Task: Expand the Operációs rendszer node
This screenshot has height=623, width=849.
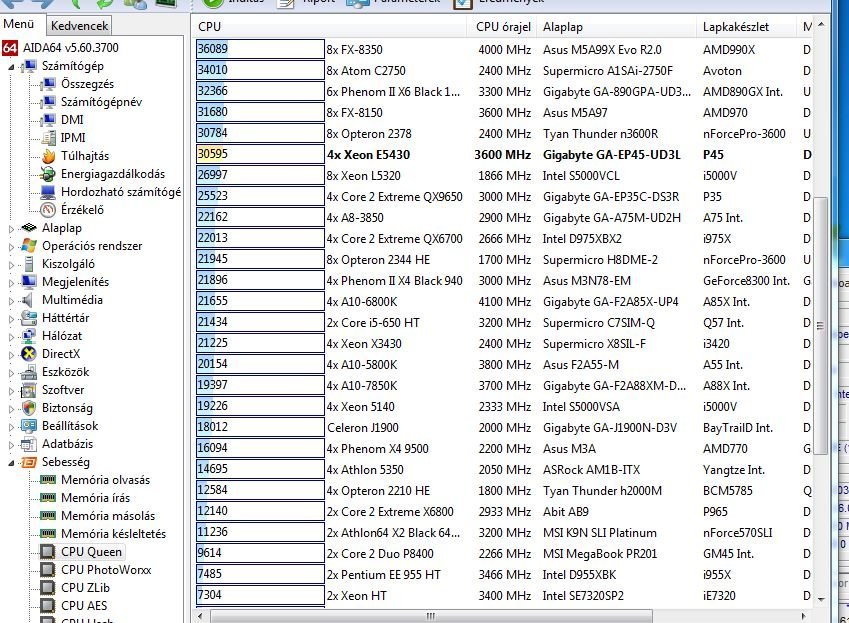Action: coord(11,247)
